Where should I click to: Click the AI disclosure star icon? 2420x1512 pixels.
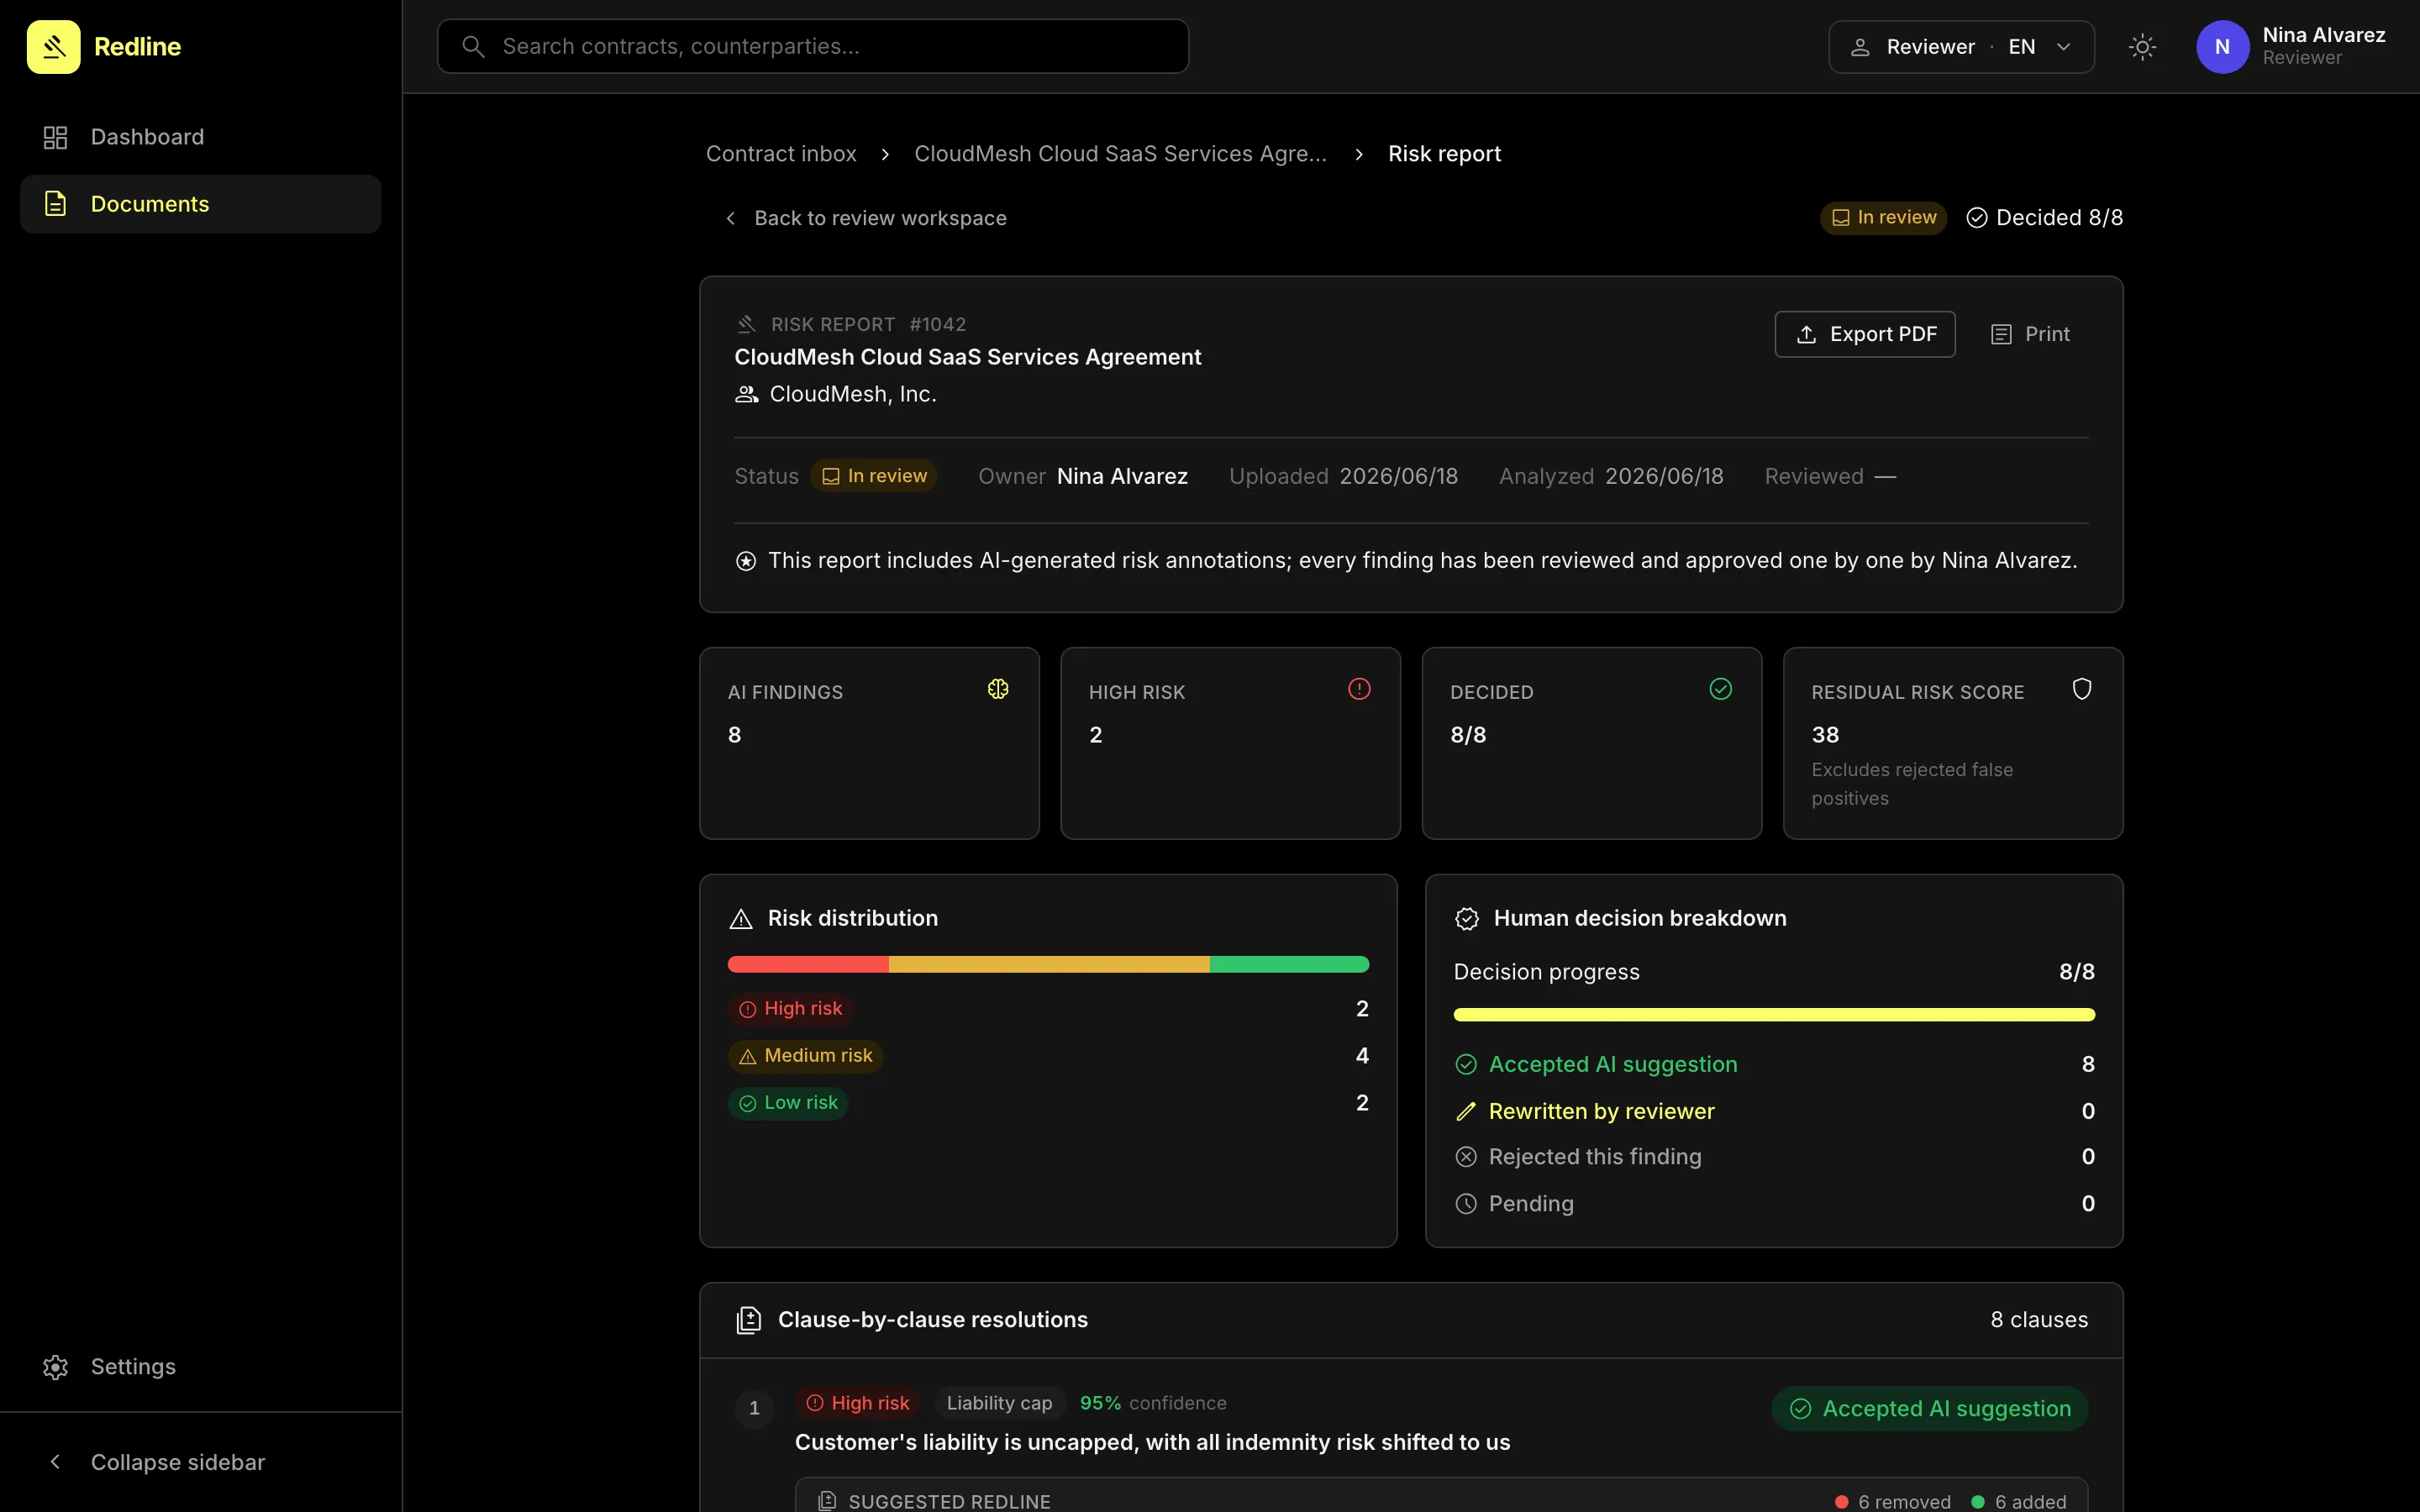pos(746,561)
